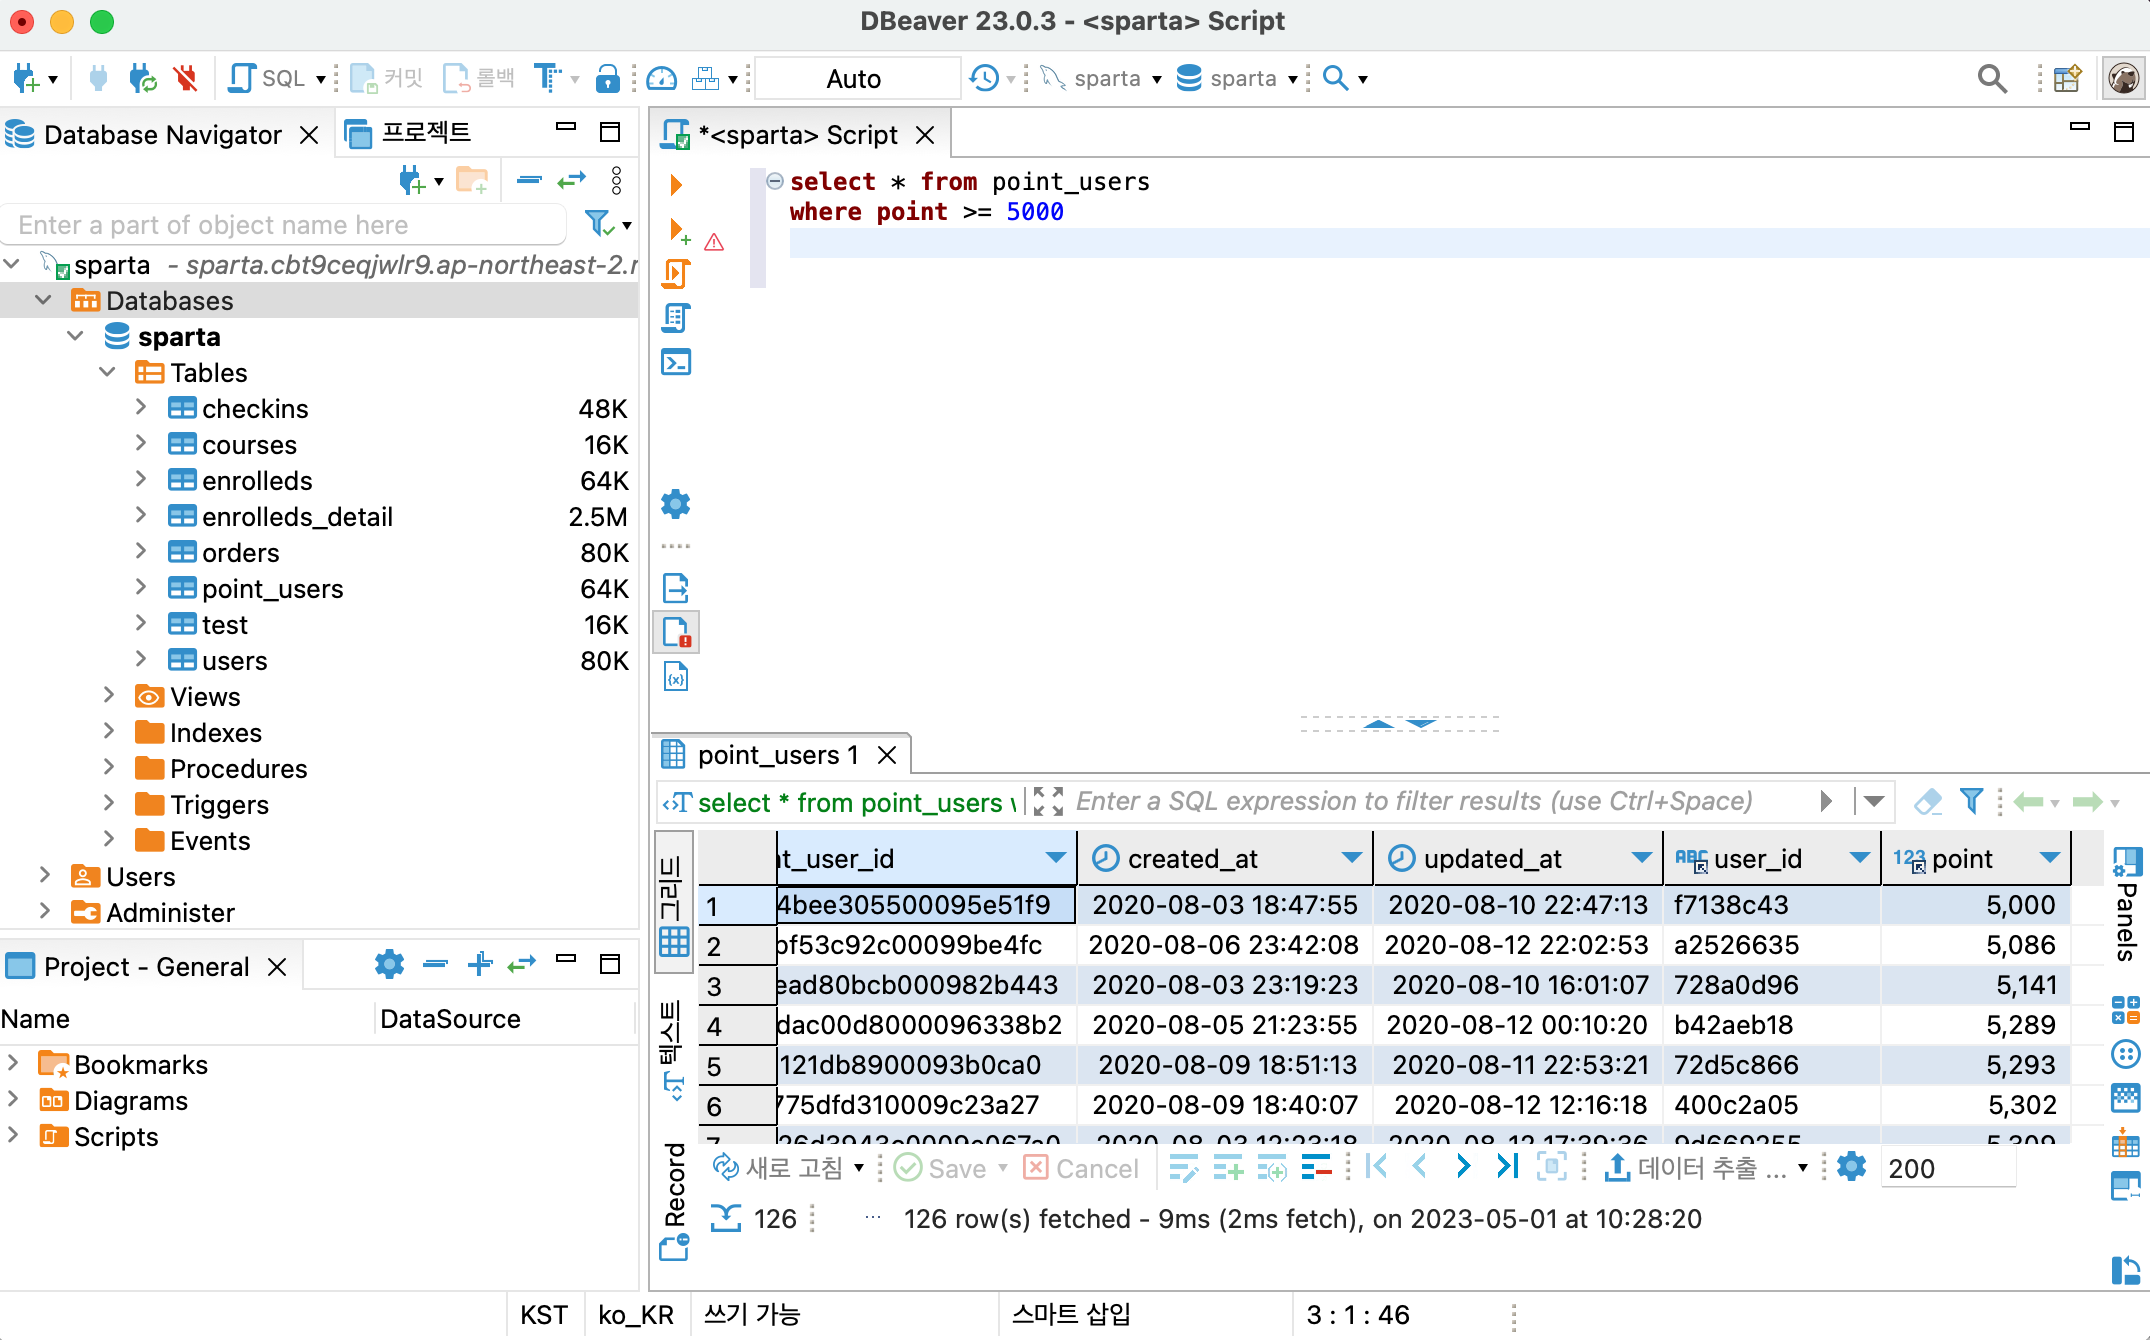Viewport: 2150px width, 1340px height.
Task: Click the SQL variables (x) panel icon
Action: click(x=676, y=677)
